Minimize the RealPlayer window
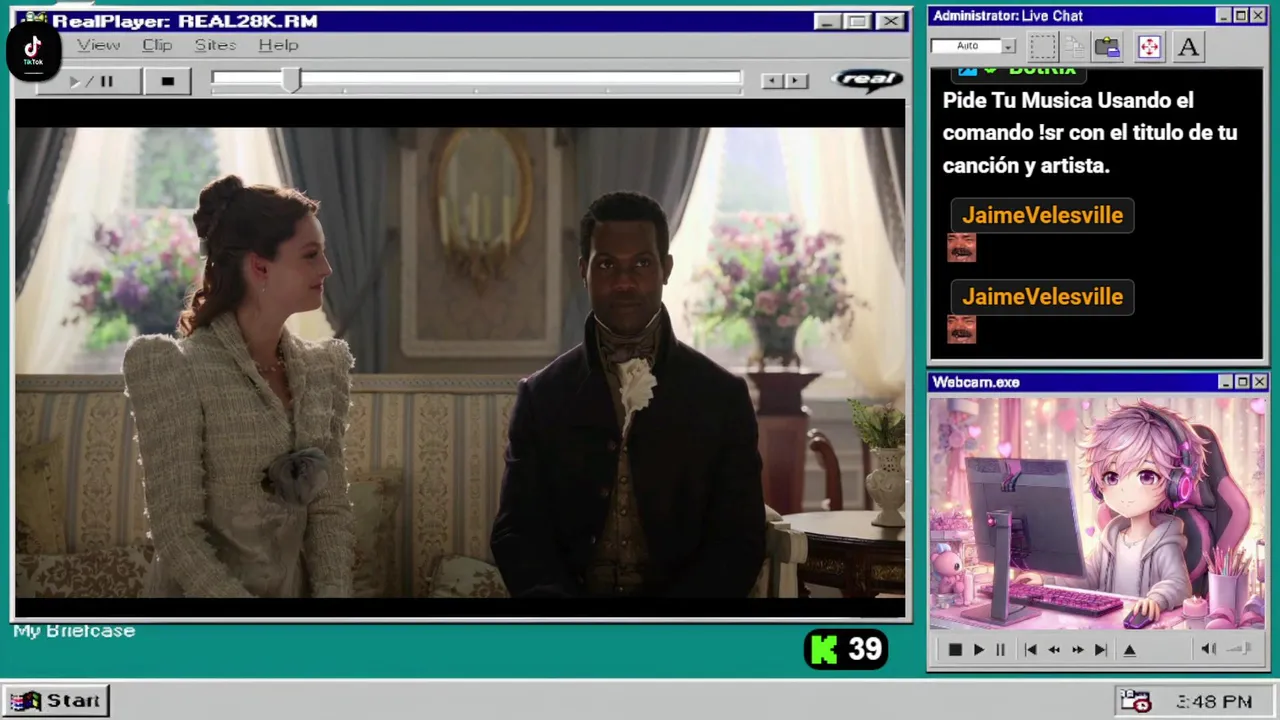The height and width of the screenshot is (720, 1280). [x=827, y=21]
